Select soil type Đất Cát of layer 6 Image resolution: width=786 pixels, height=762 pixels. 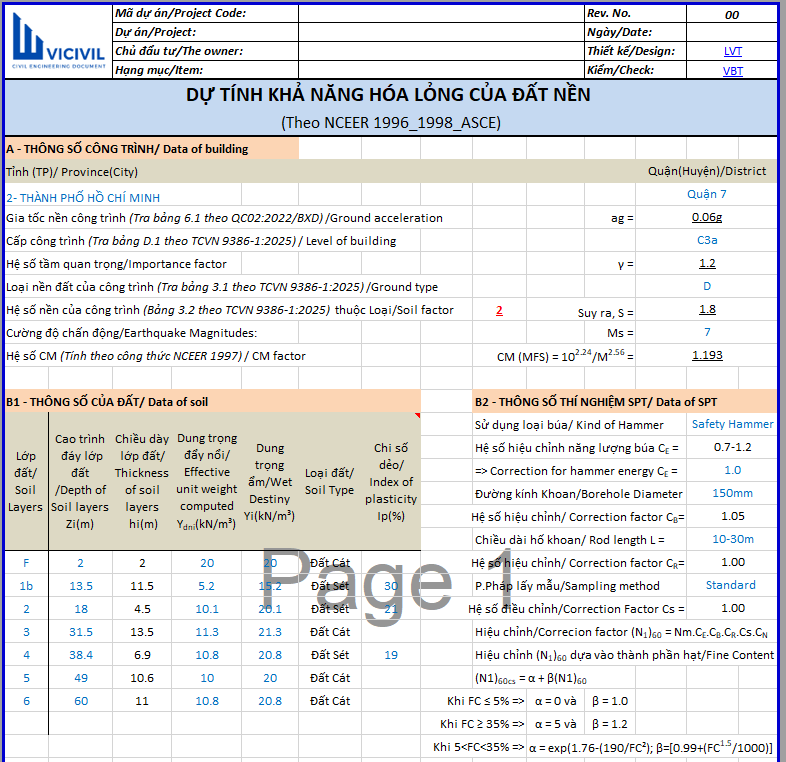coord(329,701)
